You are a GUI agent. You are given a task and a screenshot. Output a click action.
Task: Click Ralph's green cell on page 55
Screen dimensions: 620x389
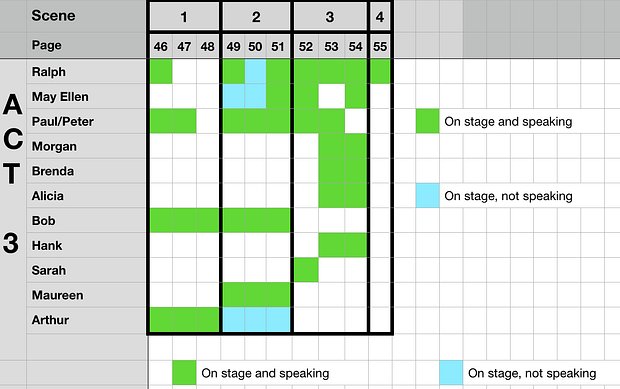pos(380,72)
